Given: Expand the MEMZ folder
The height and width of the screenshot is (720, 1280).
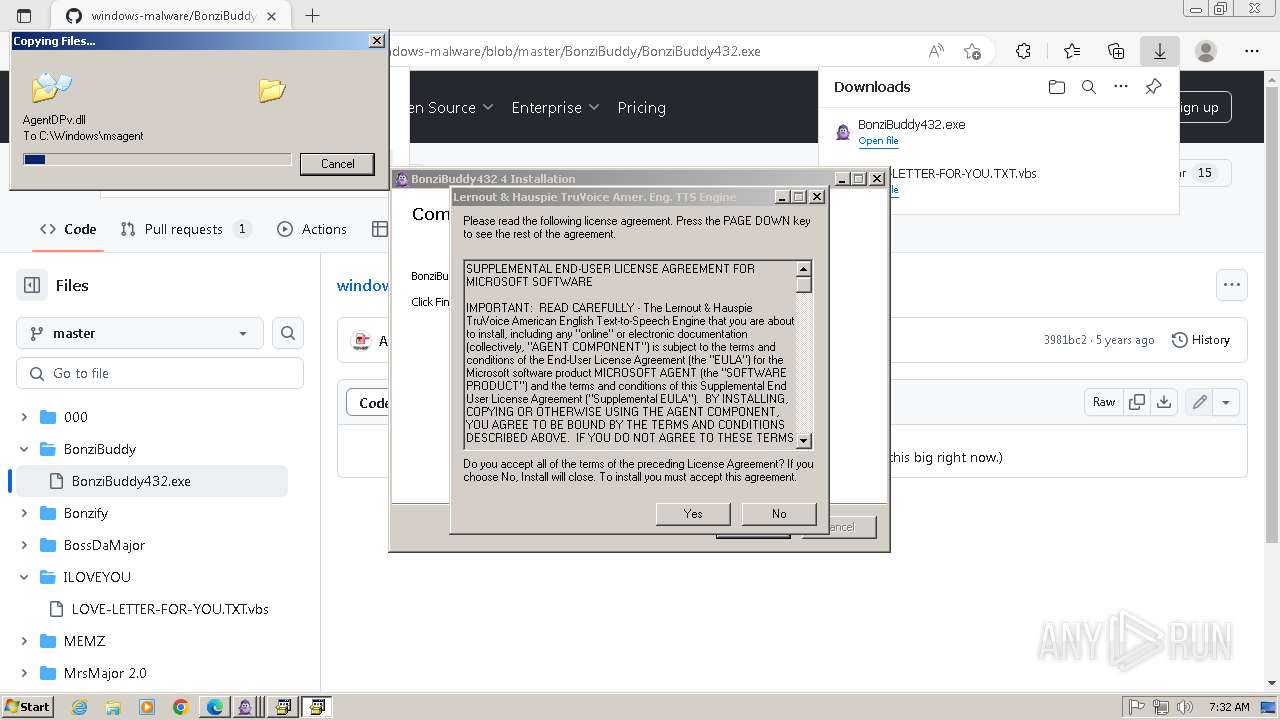Looking at the screenshot, I should (24, 641).
